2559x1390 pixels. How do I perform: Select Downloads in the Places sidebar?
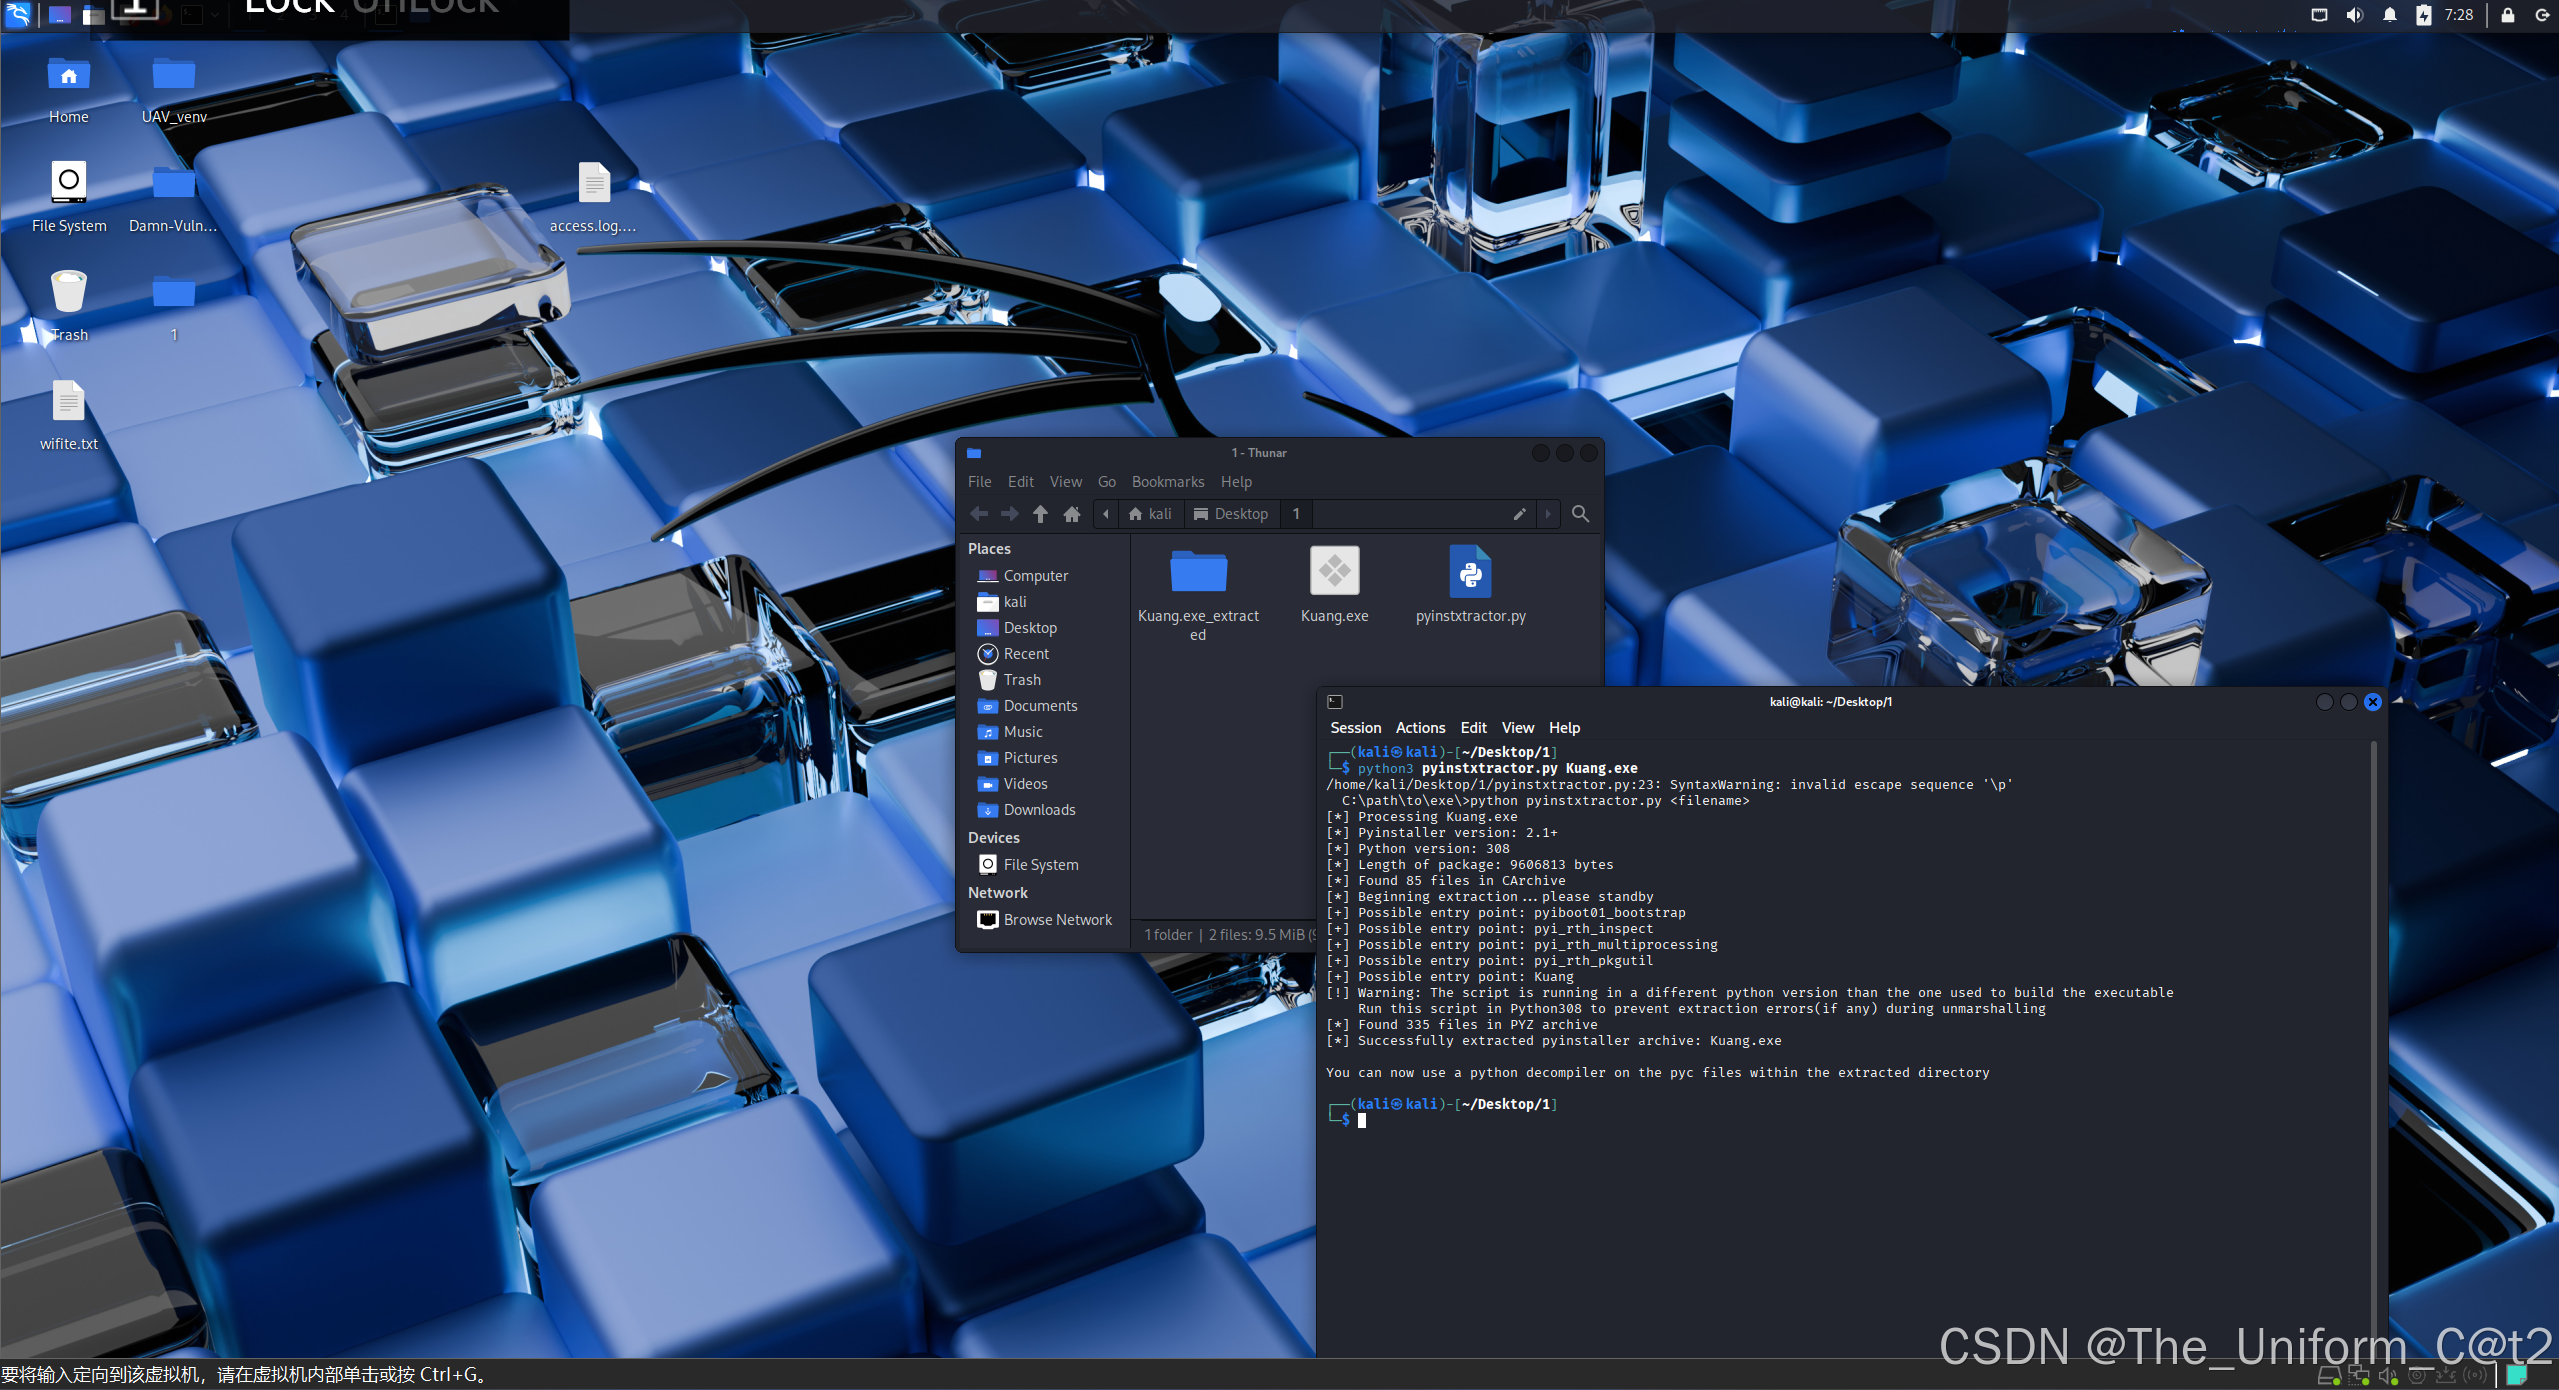click(x=1039, y=810)
